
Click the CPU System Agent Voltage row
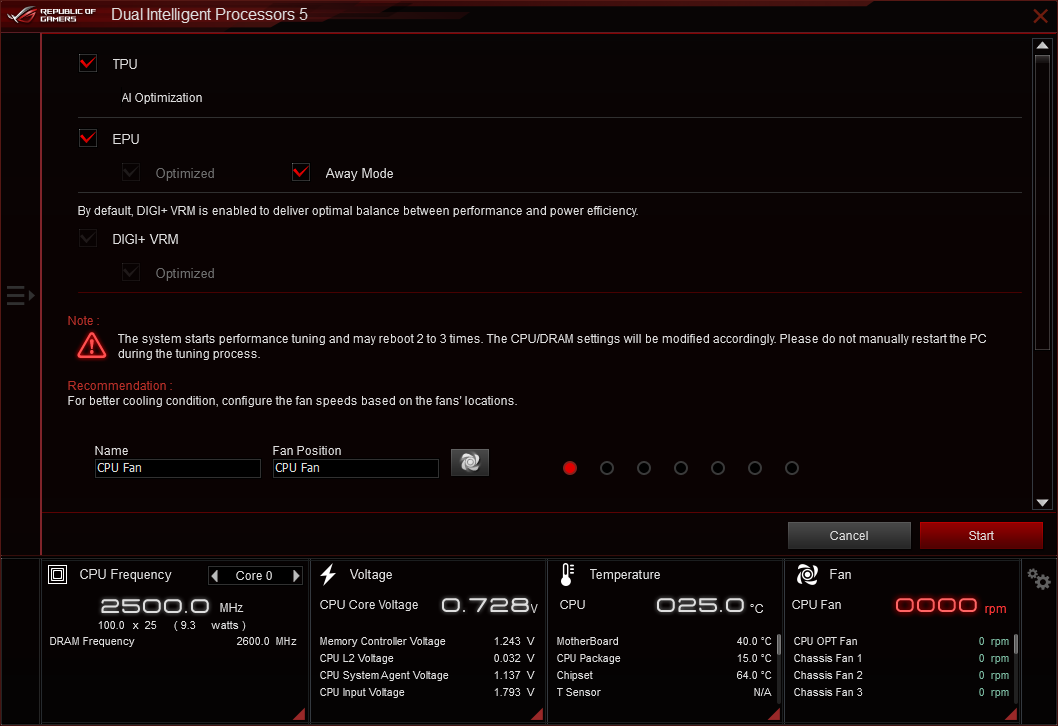coord(426,675)
